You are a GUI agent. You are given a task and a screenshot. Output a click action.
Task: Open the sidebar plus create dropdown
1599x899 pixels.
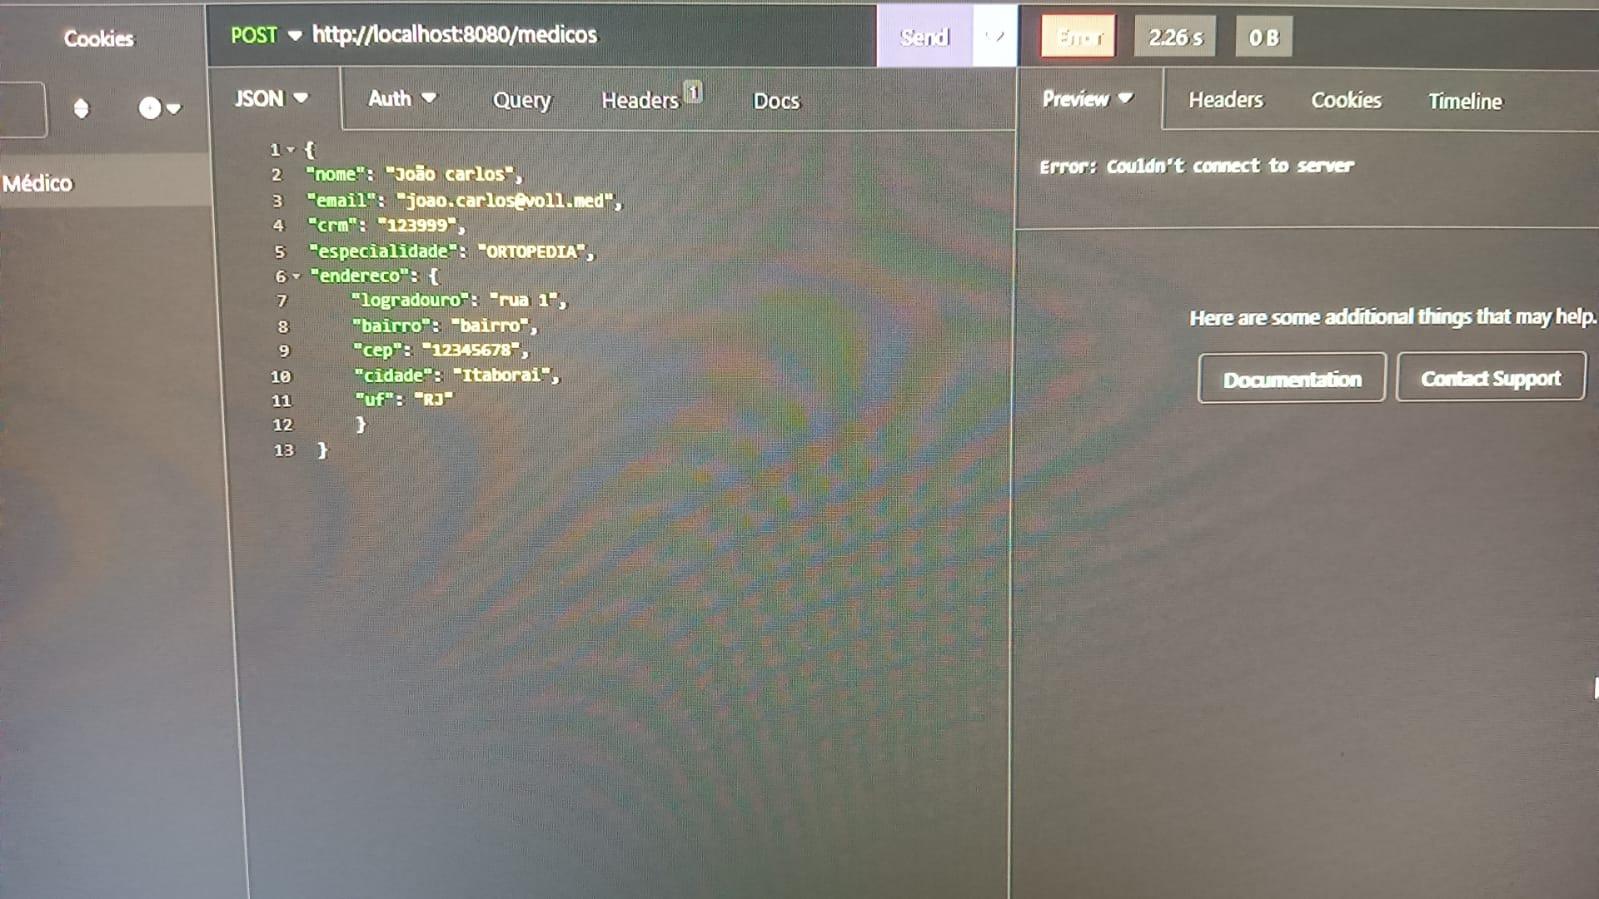tap(160, 108)
